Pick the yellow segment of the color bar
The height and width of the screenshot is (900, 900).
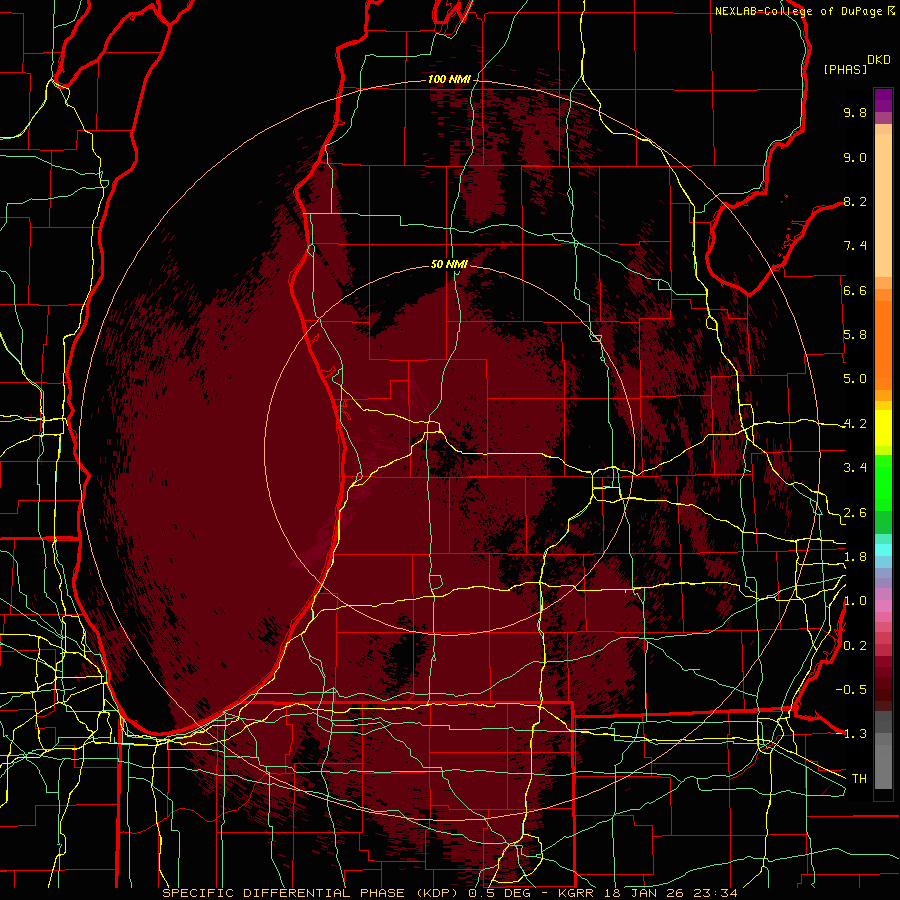click(x=883, y=428)
